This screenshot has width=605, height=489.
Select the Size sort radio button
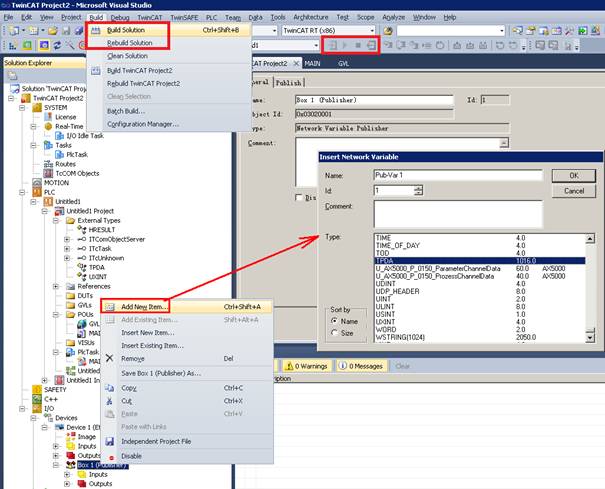pyautogui.click(x=335, y=332)
